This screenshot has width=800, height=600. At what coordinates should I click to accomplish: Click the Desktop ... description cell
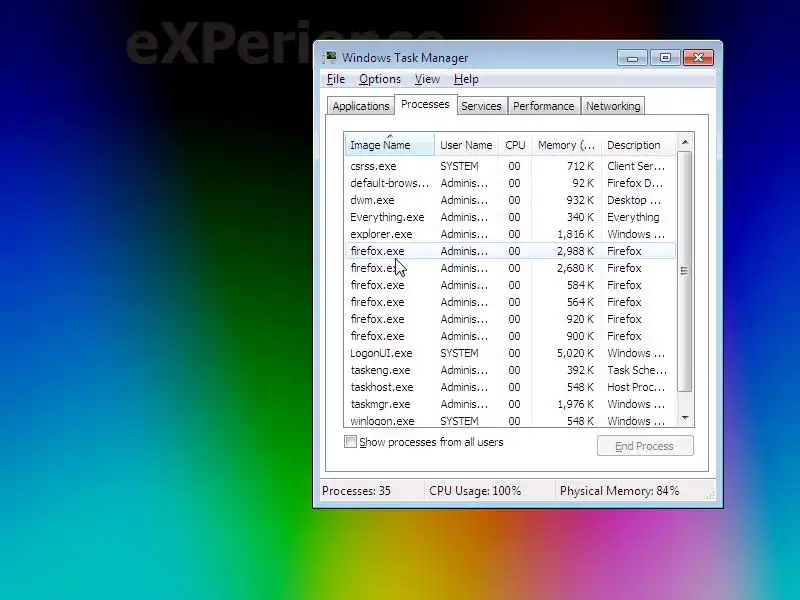(x=634, y=200)
